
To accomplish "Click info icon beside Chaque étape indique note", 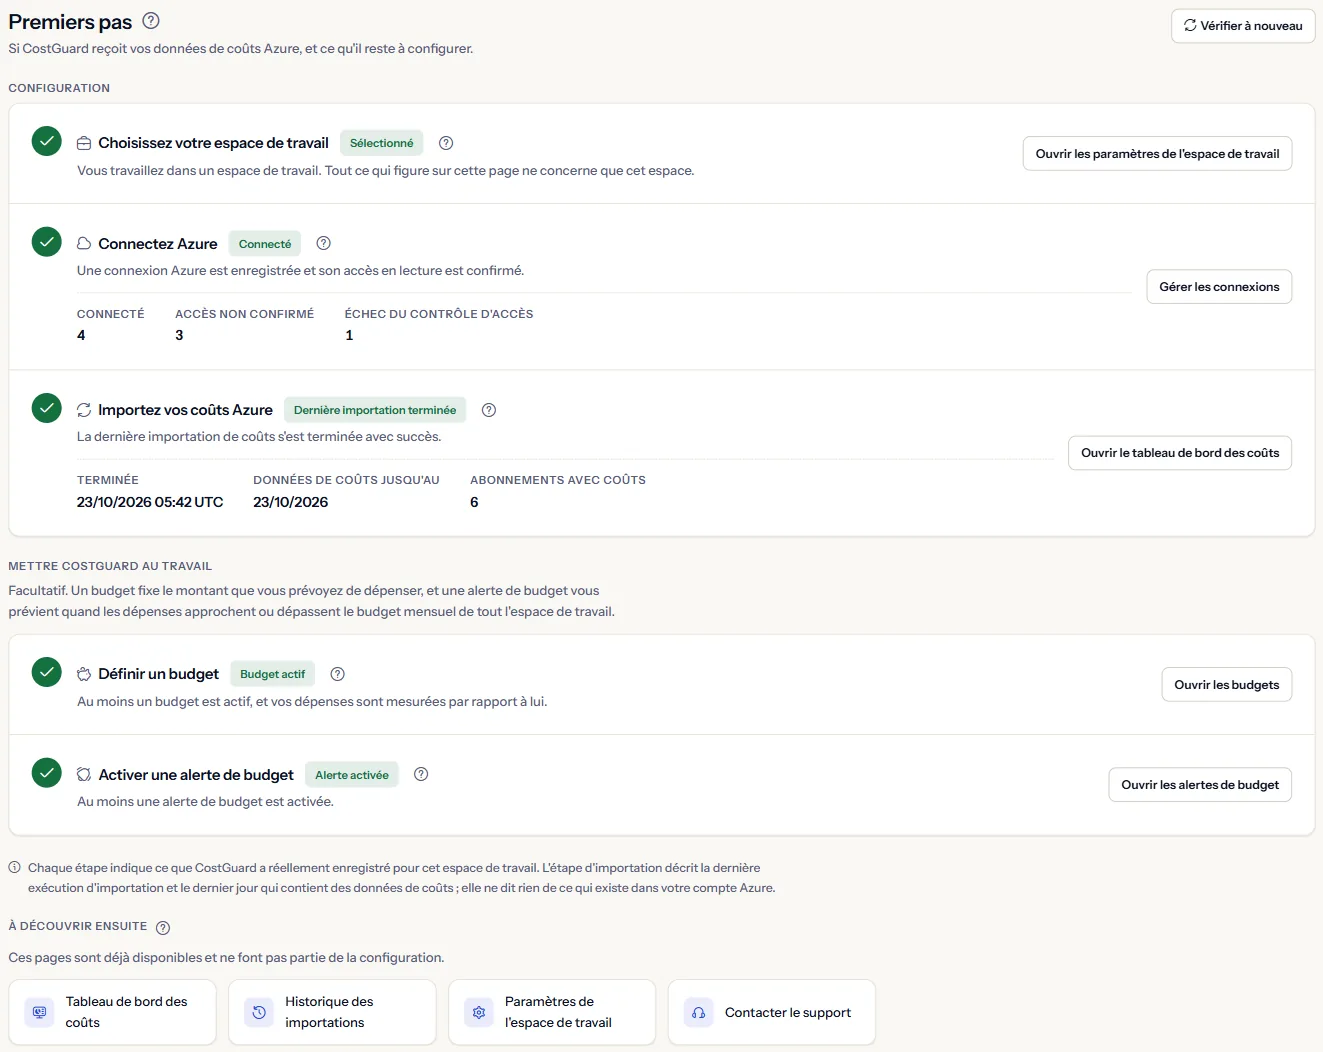I will [x=14, y=868].
